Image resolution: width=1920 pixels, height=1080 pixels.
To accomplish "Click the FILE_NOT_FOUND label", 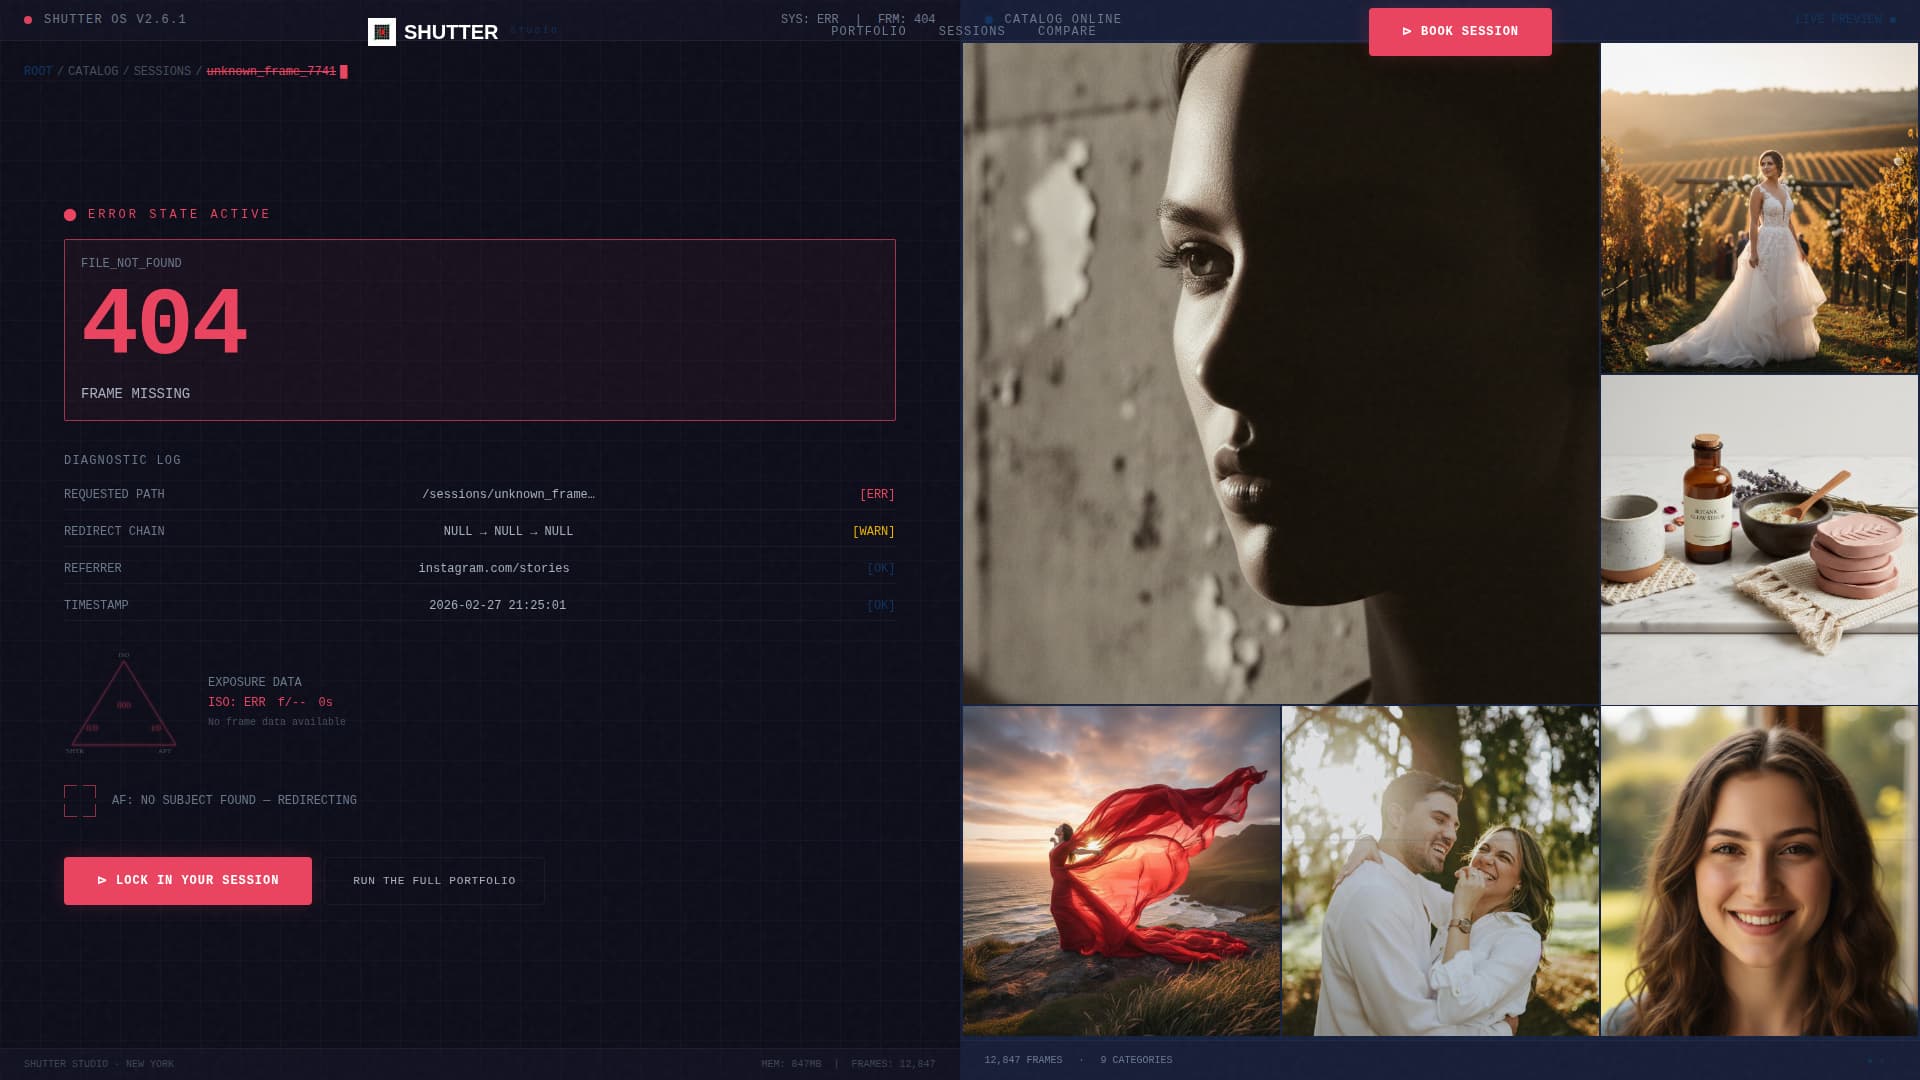I will [131, 264].
